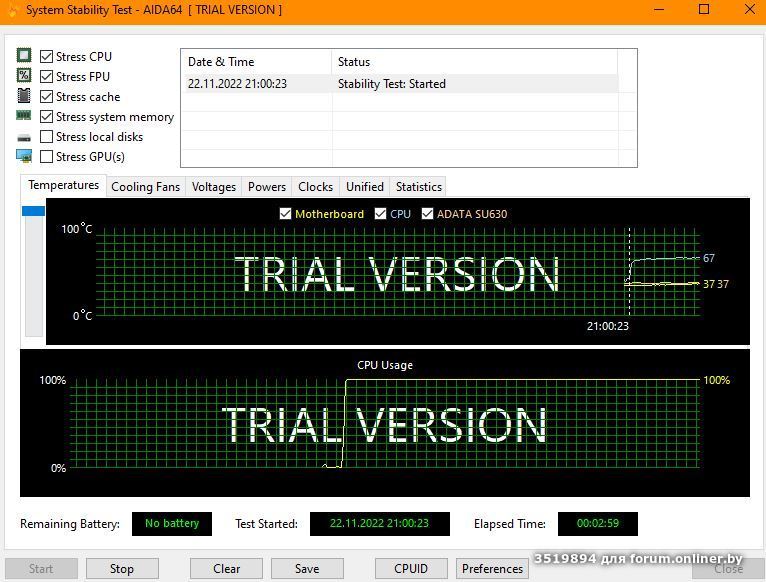
Task: Open the CPUID panel
Action: (x=411, y=569)
